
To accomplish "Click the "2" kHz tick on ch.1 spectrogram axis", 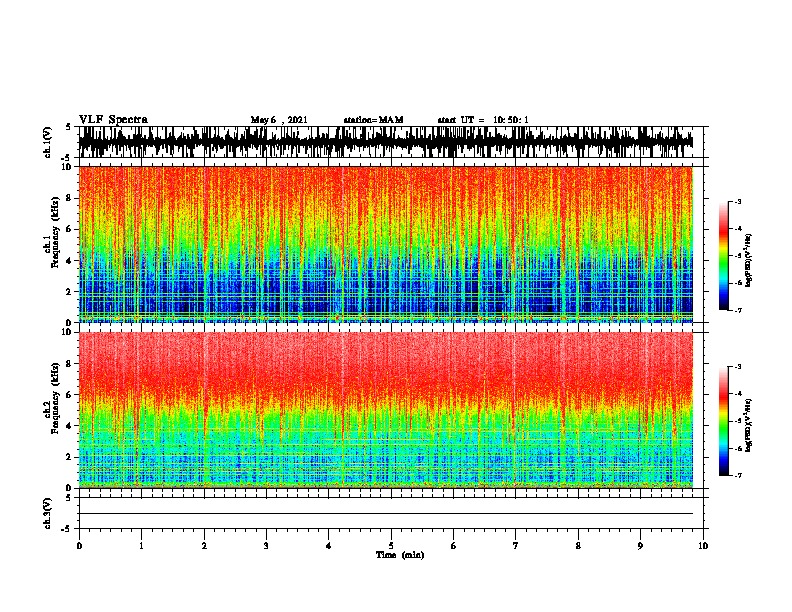I will [x=70, y=291].
